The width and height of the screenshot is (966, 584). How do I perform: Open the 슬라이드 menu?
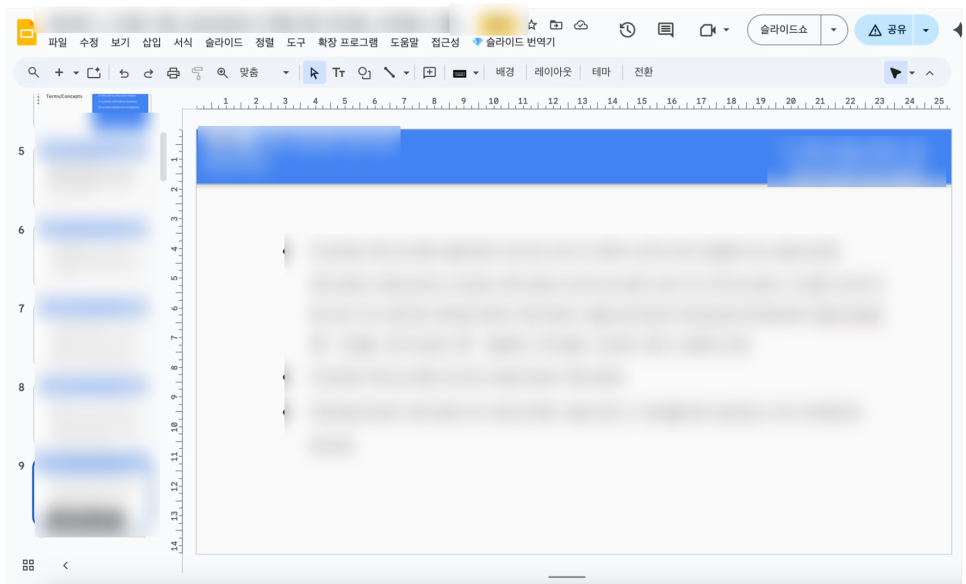coord(224,43)
